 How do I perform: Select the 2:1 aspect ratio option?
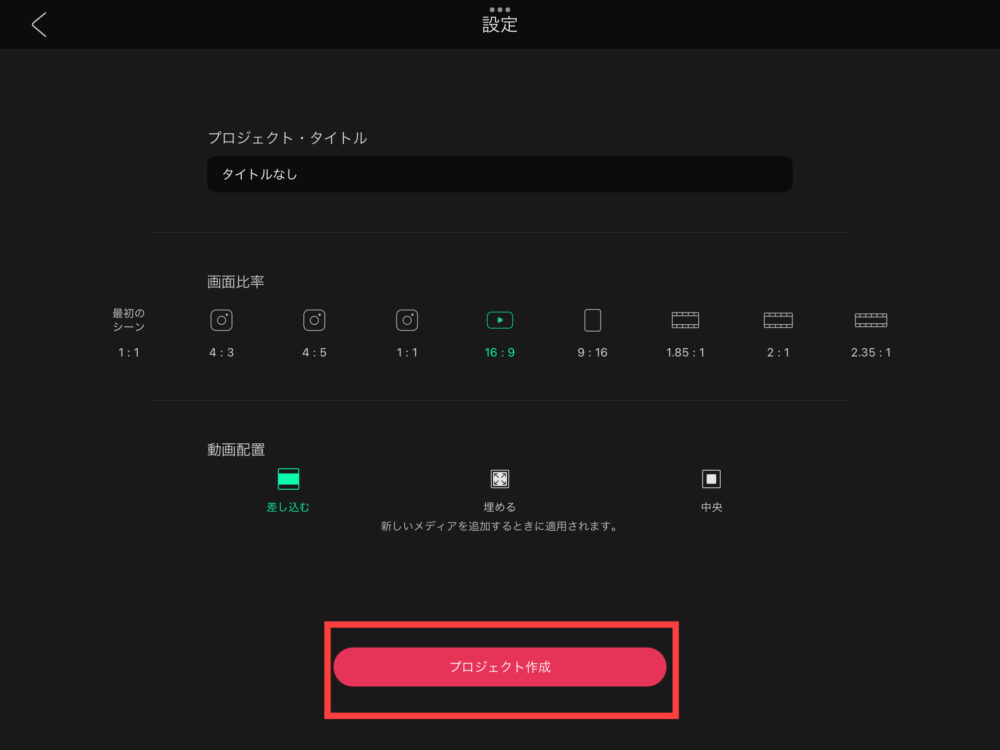coord(777,320)
